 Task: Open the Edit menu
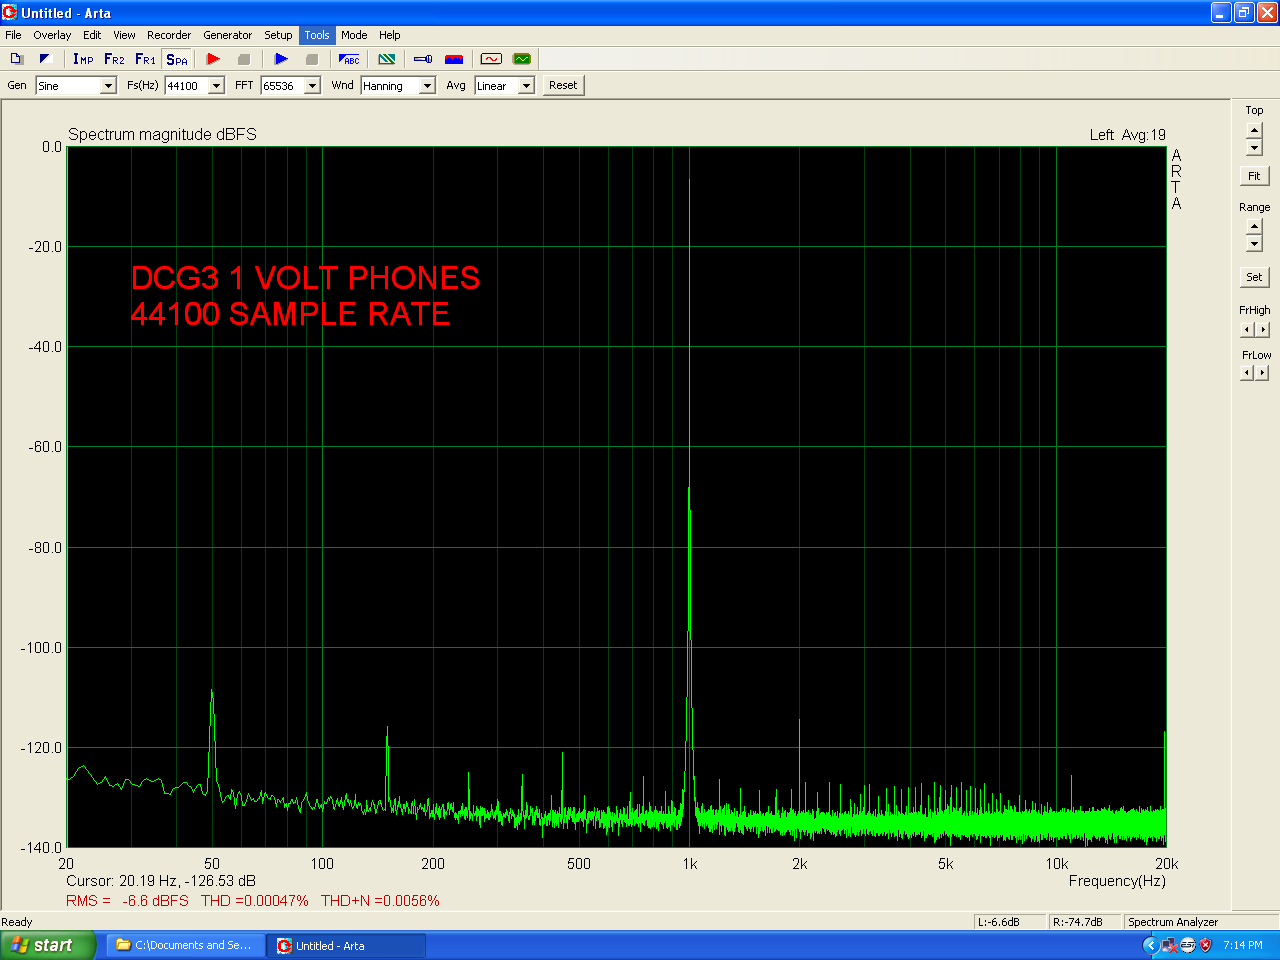pos(92,35)
